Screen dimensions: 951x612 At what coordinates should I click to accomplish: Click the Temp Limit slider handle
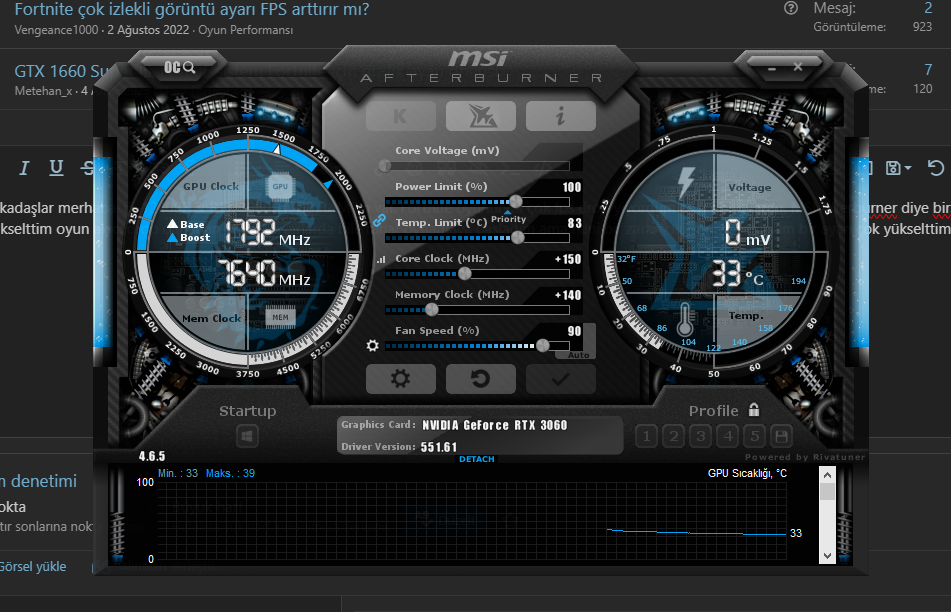click(517, 238)
